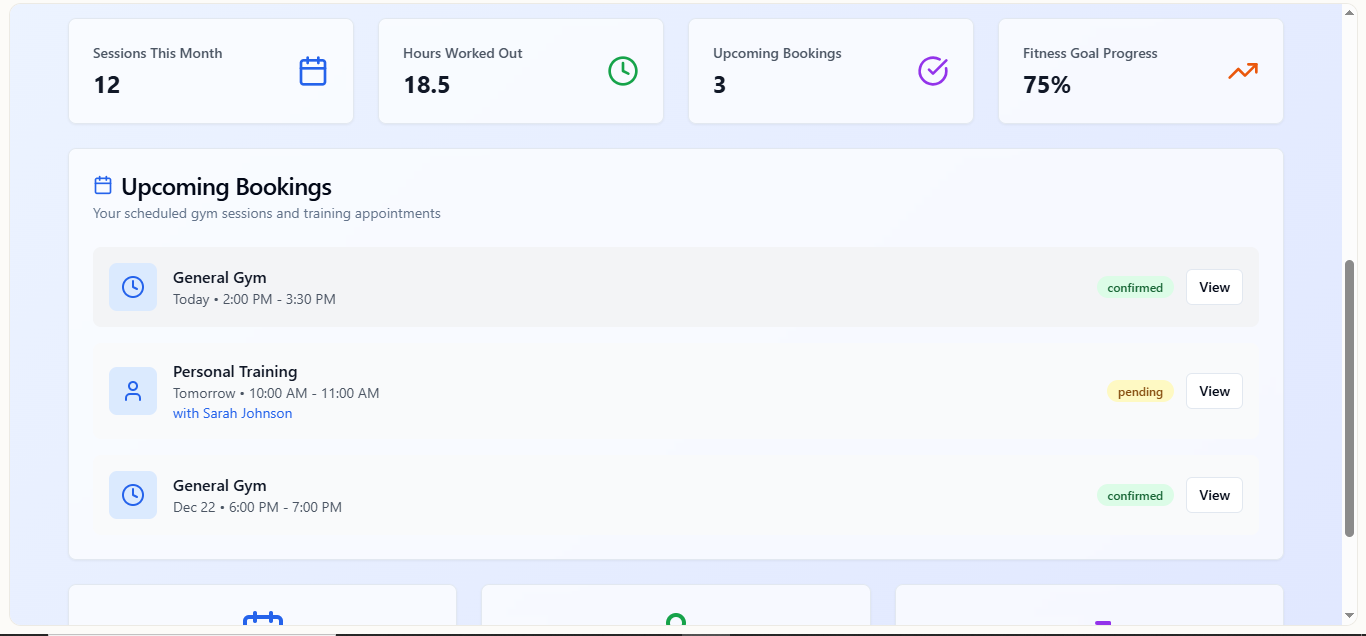Click the green clock icon in Hours Worked Out

coord(623,71)
